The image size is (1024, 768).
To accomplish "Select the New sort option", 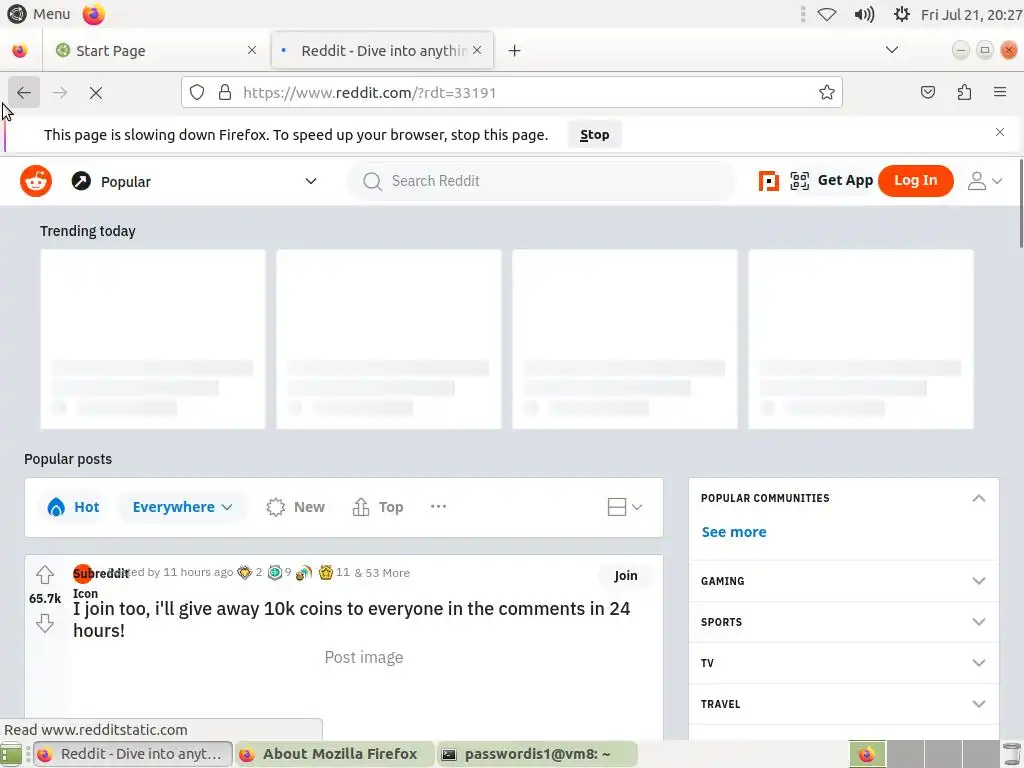I will [295, 507].
